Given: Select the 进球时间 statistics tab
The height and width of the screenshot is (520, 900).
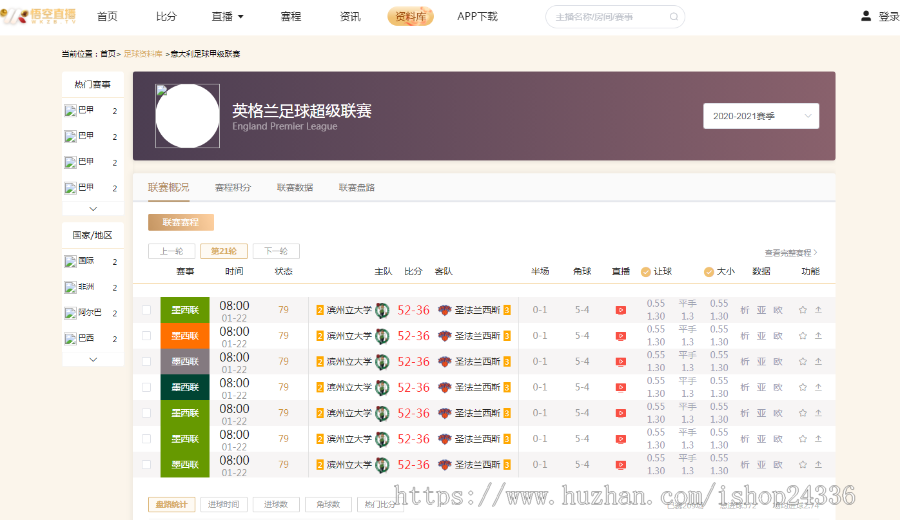Looking at the screenshot, I should tap(224, 505).
